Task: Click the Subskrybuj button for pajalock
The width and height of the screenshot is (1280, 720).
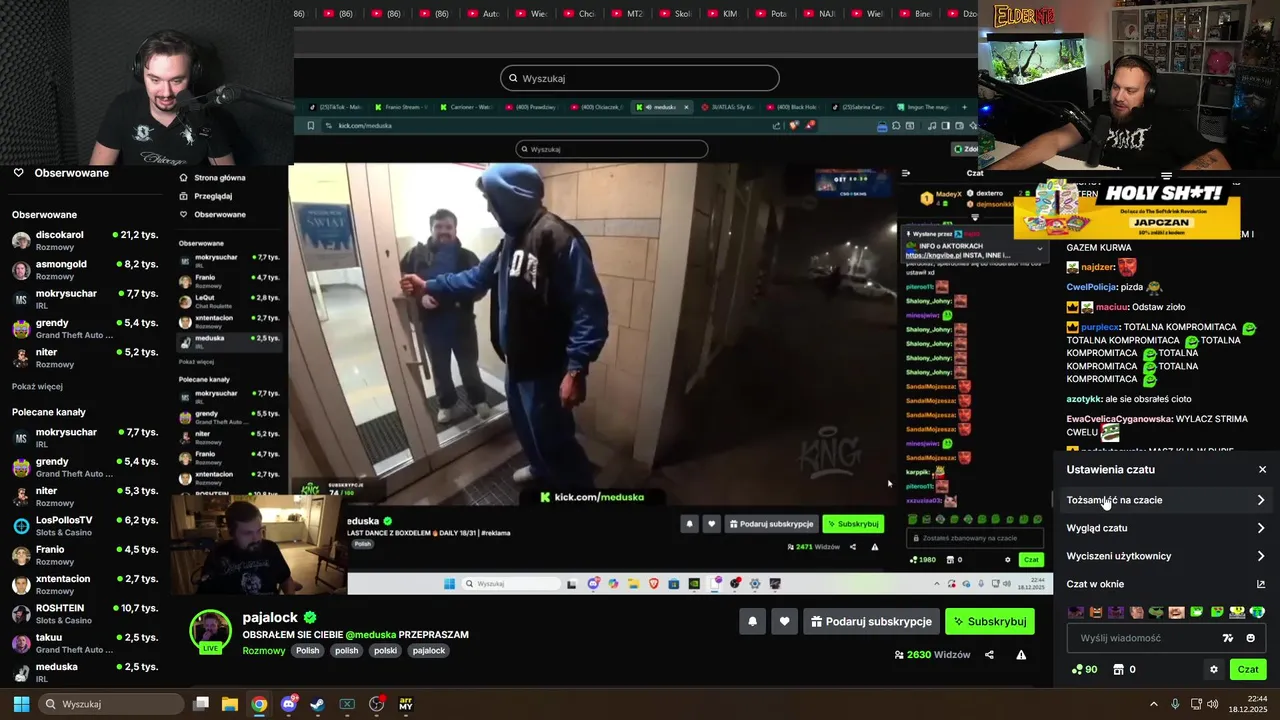Action: coord(990,621)
